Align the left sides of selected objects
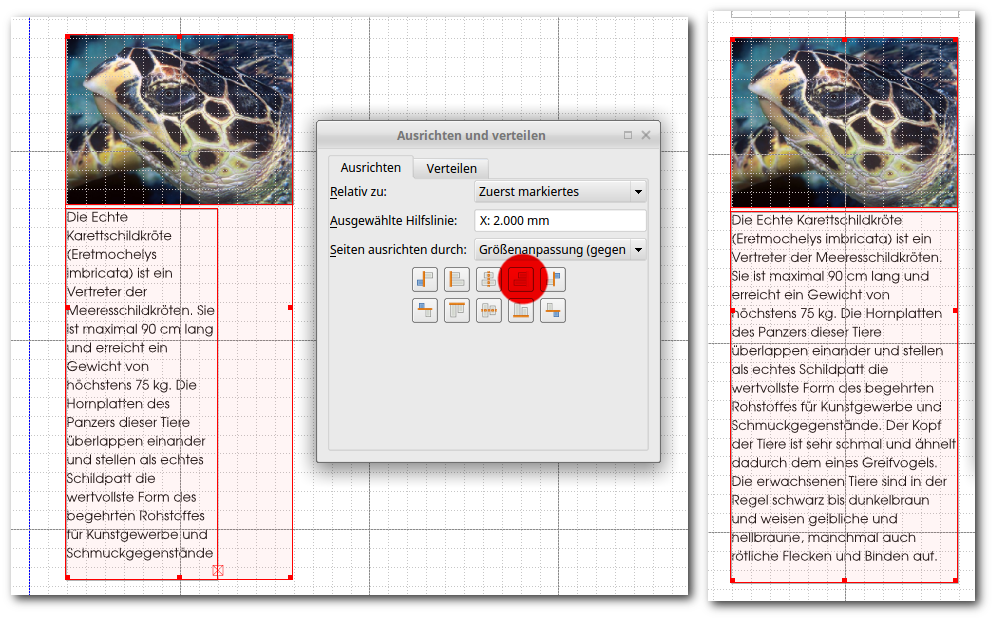 pos(457,279)
